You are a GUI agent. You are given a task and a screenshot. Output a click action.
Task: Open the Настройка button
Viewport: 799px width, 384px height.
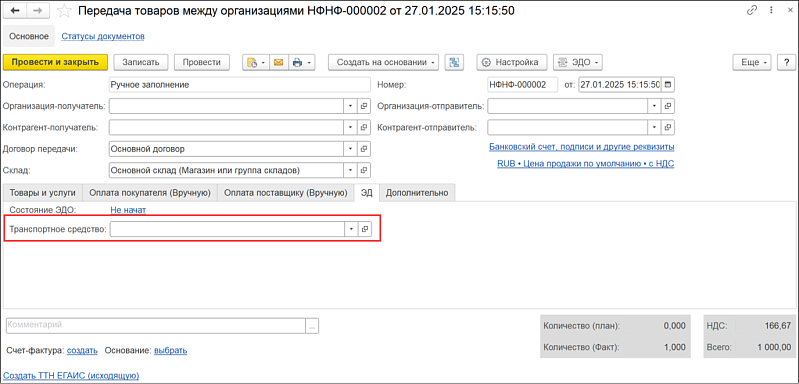(x=512, y=63)
